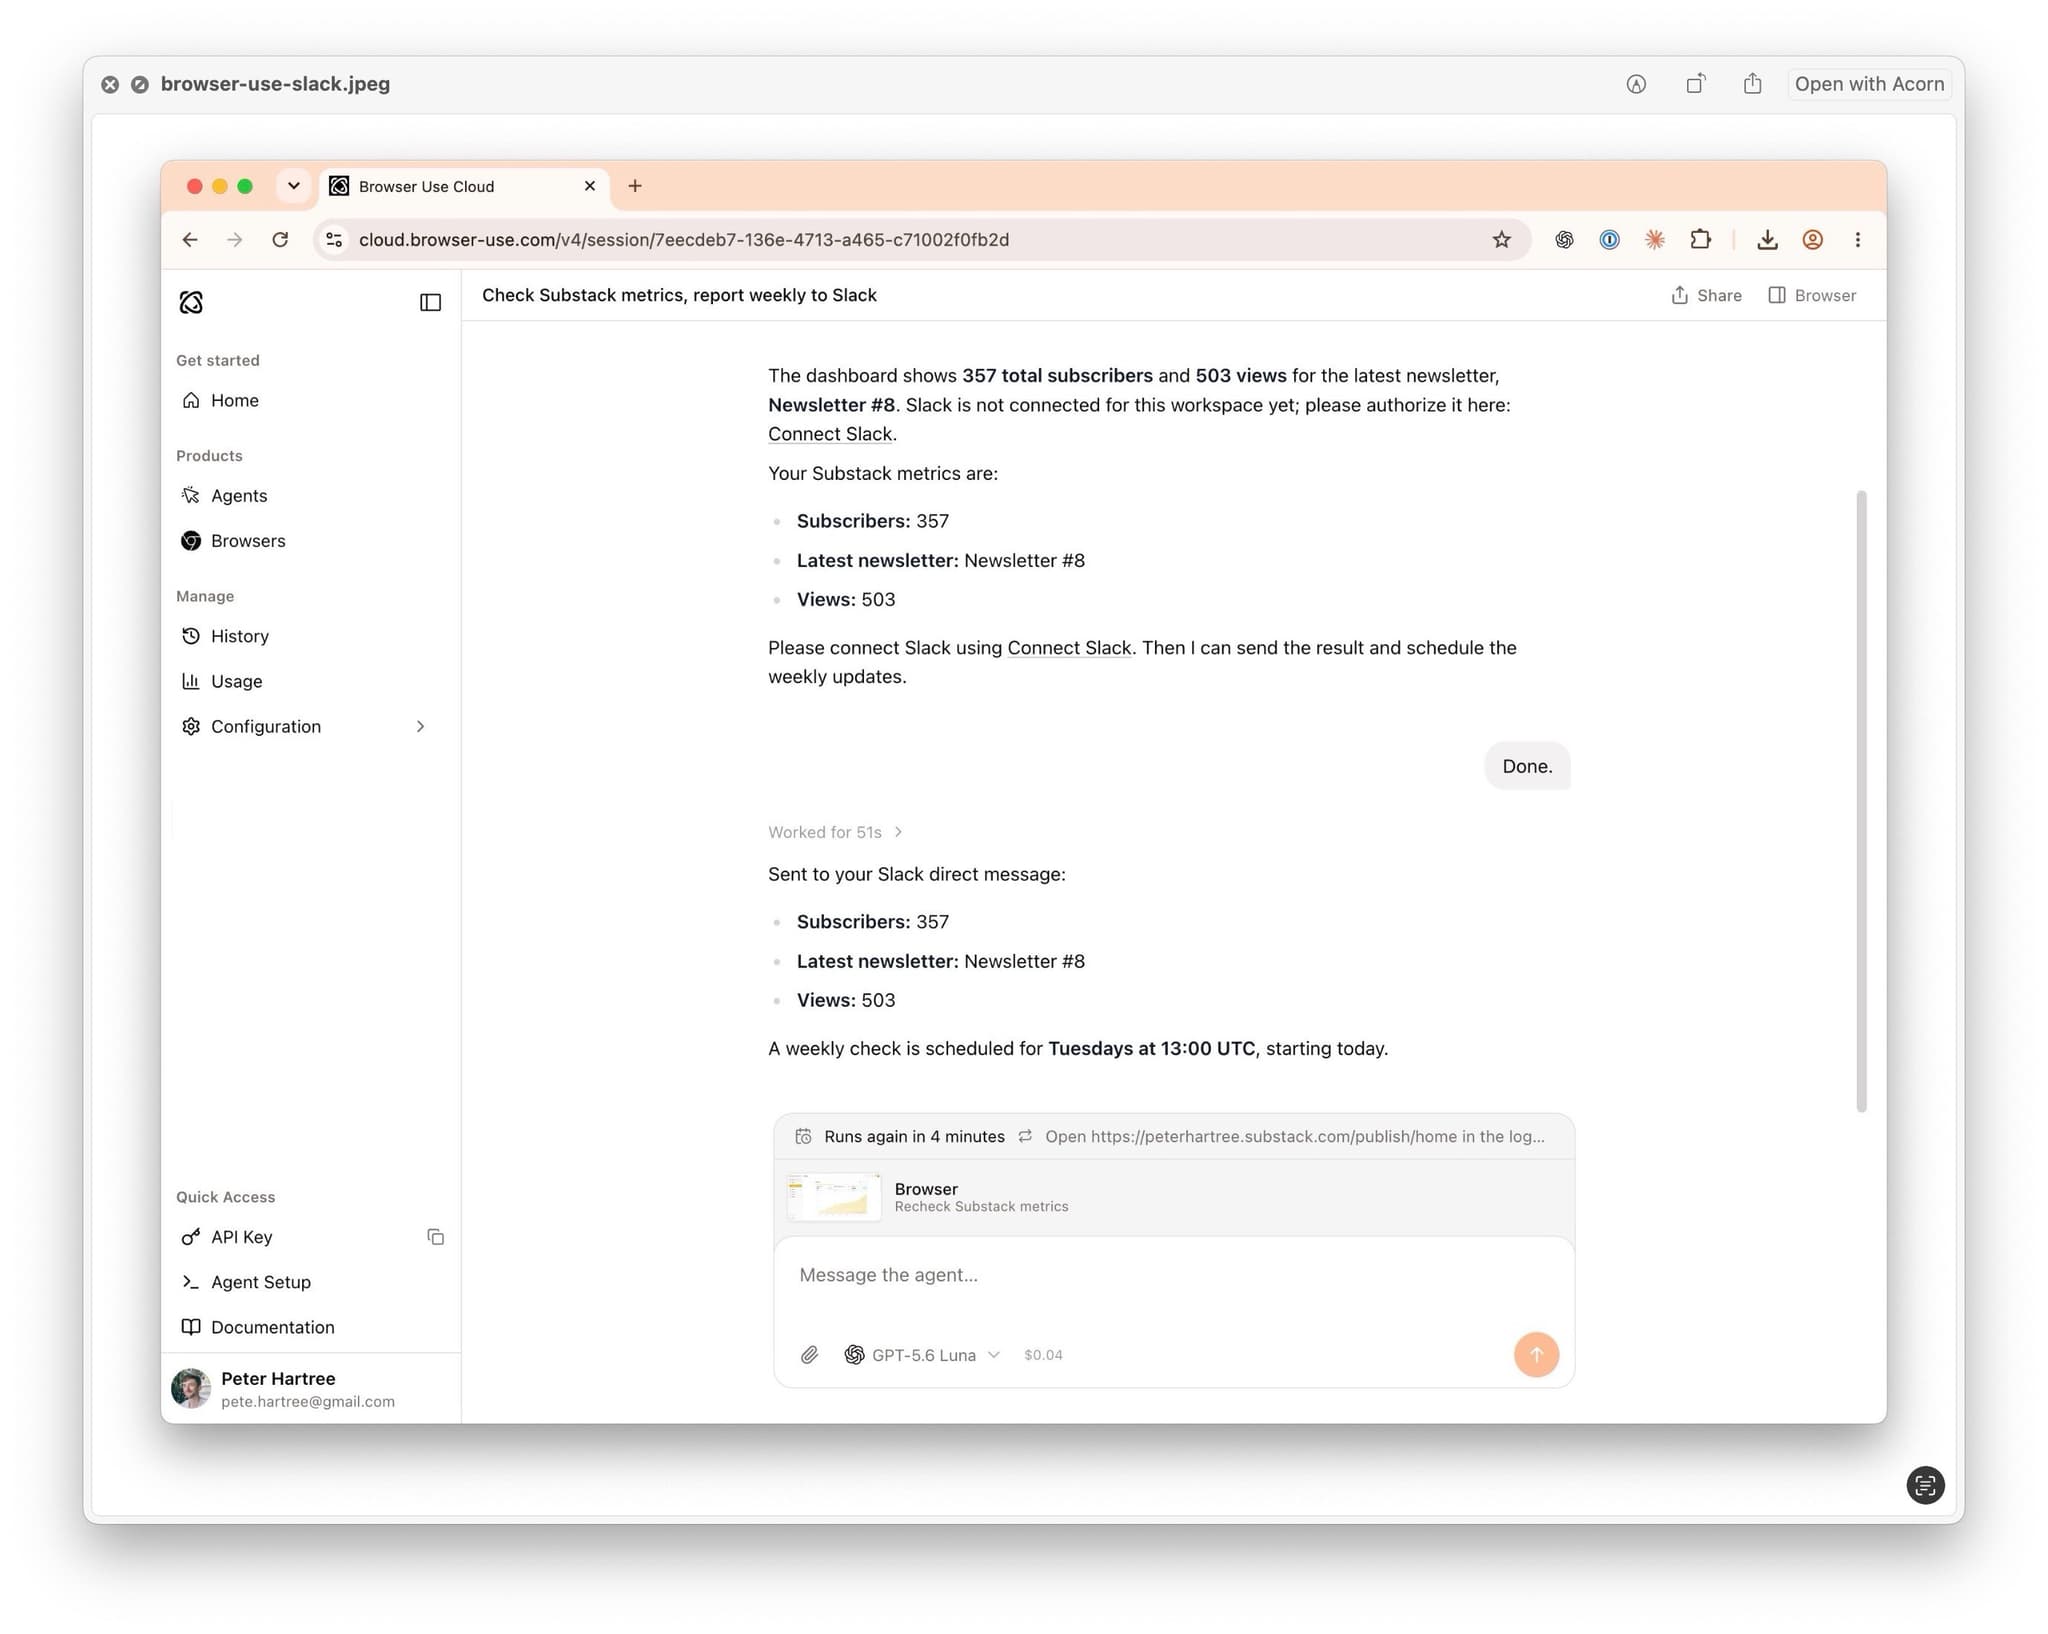Open the Chrome three-dot menu
2048x1634 pixels.
[1857, 239]
